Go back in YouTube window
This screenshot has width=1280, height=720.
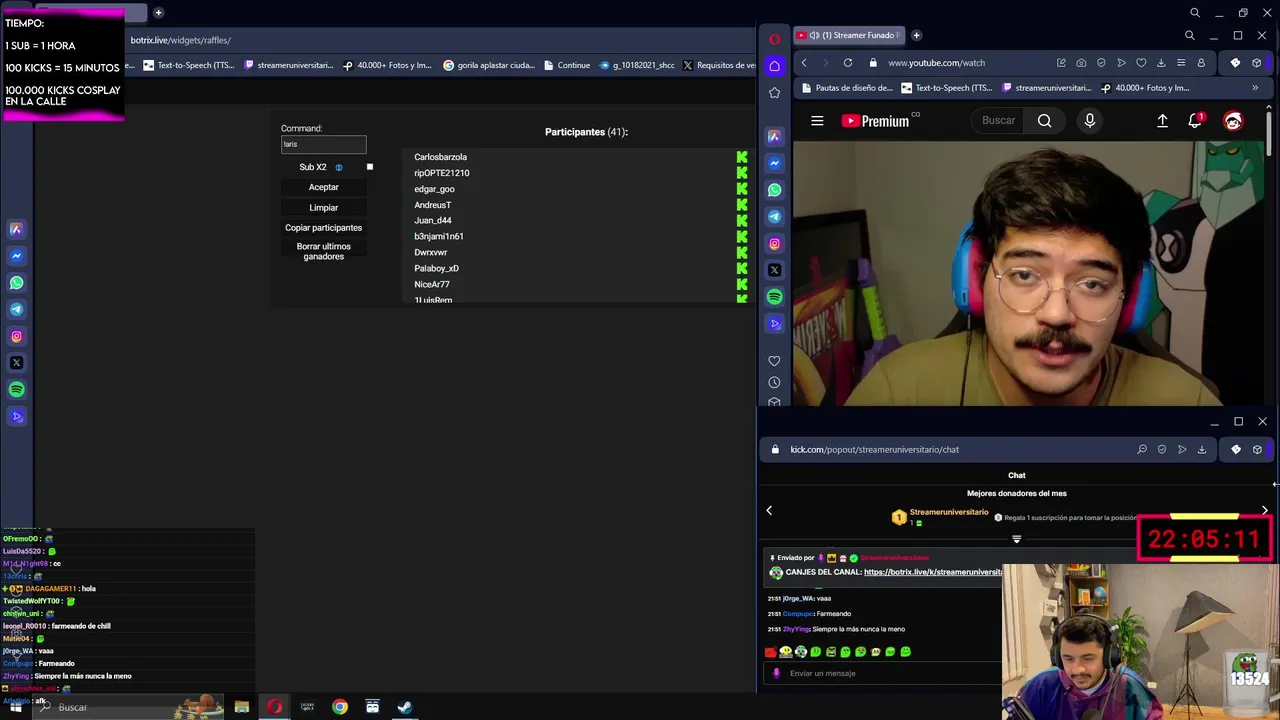(804, 63)
